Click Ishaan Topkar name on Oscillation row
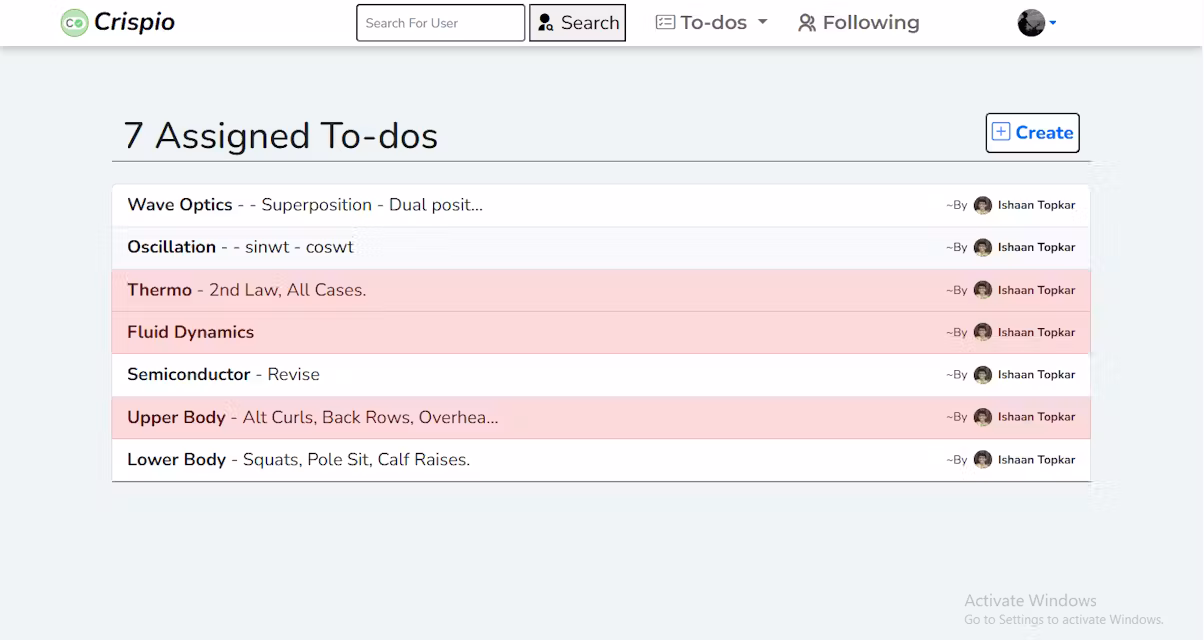This screenshot has height=640, width=1204. [x=1036, y=247]
